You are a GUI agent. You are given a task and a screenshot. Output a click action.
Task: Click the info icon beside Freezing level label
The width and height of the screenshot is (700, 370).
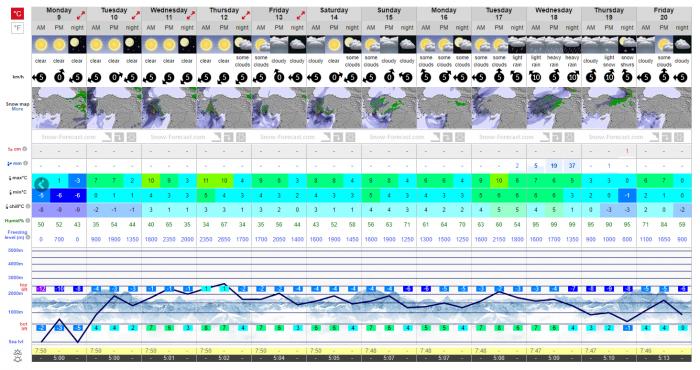tap(28, 237)
